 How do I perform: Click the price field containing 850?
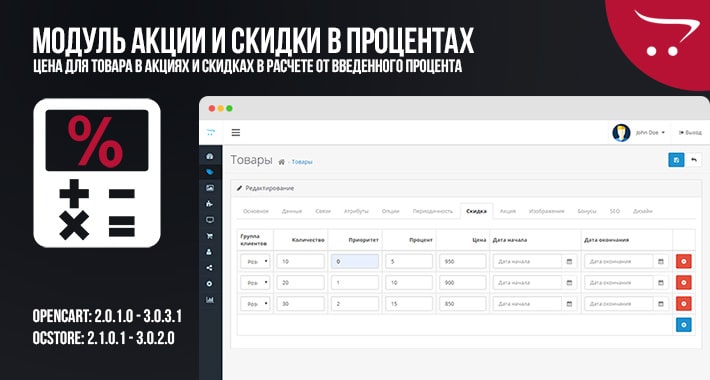(463, 303)
